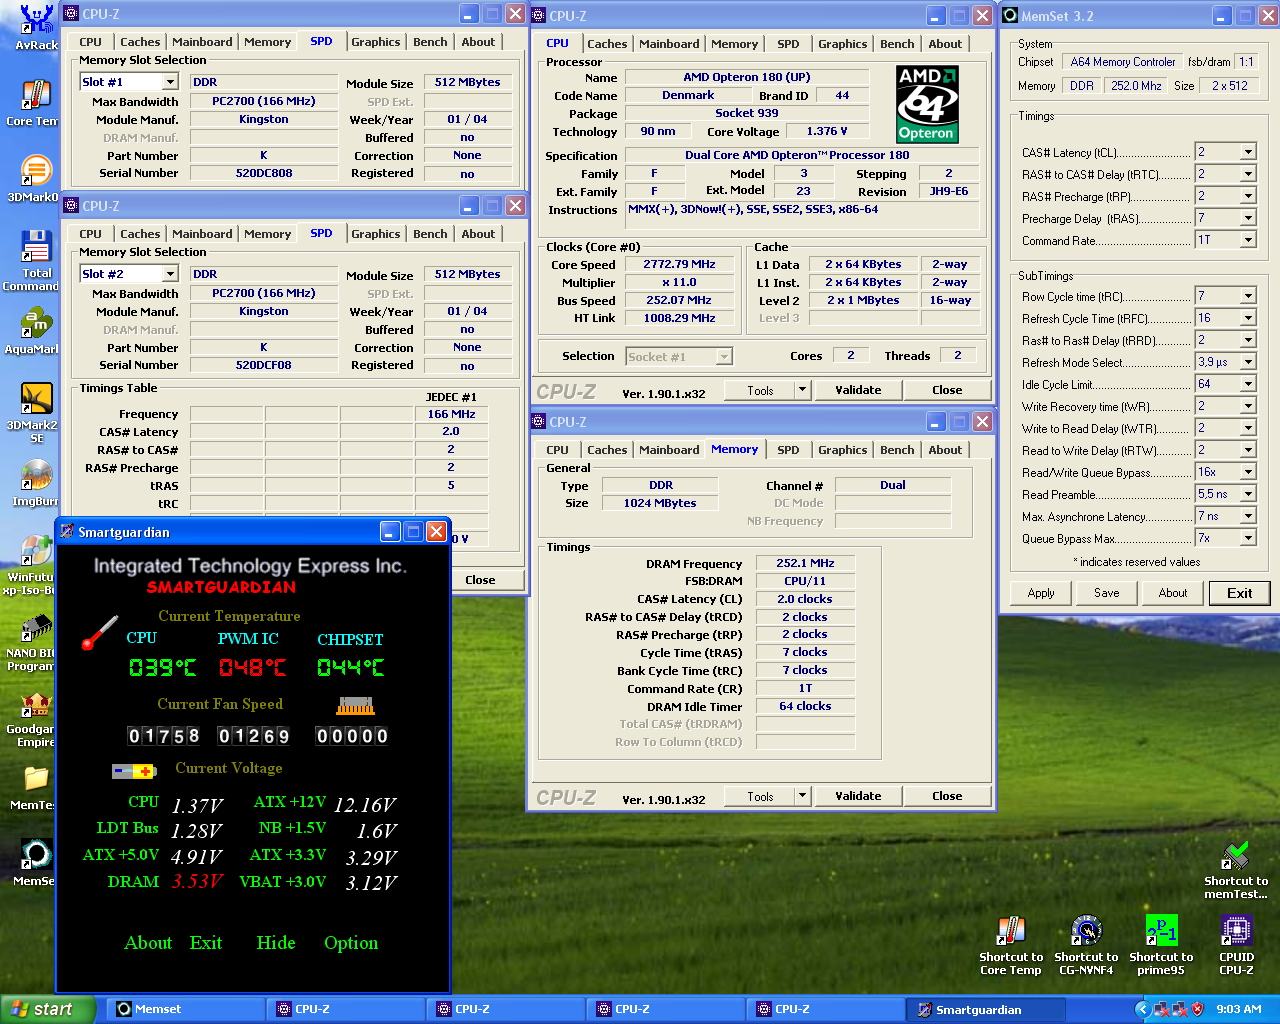This screenshot has width=1280, height=1024.
Task: Open Bench tab in Slot #2 window
Action: [x=430, y=234]
